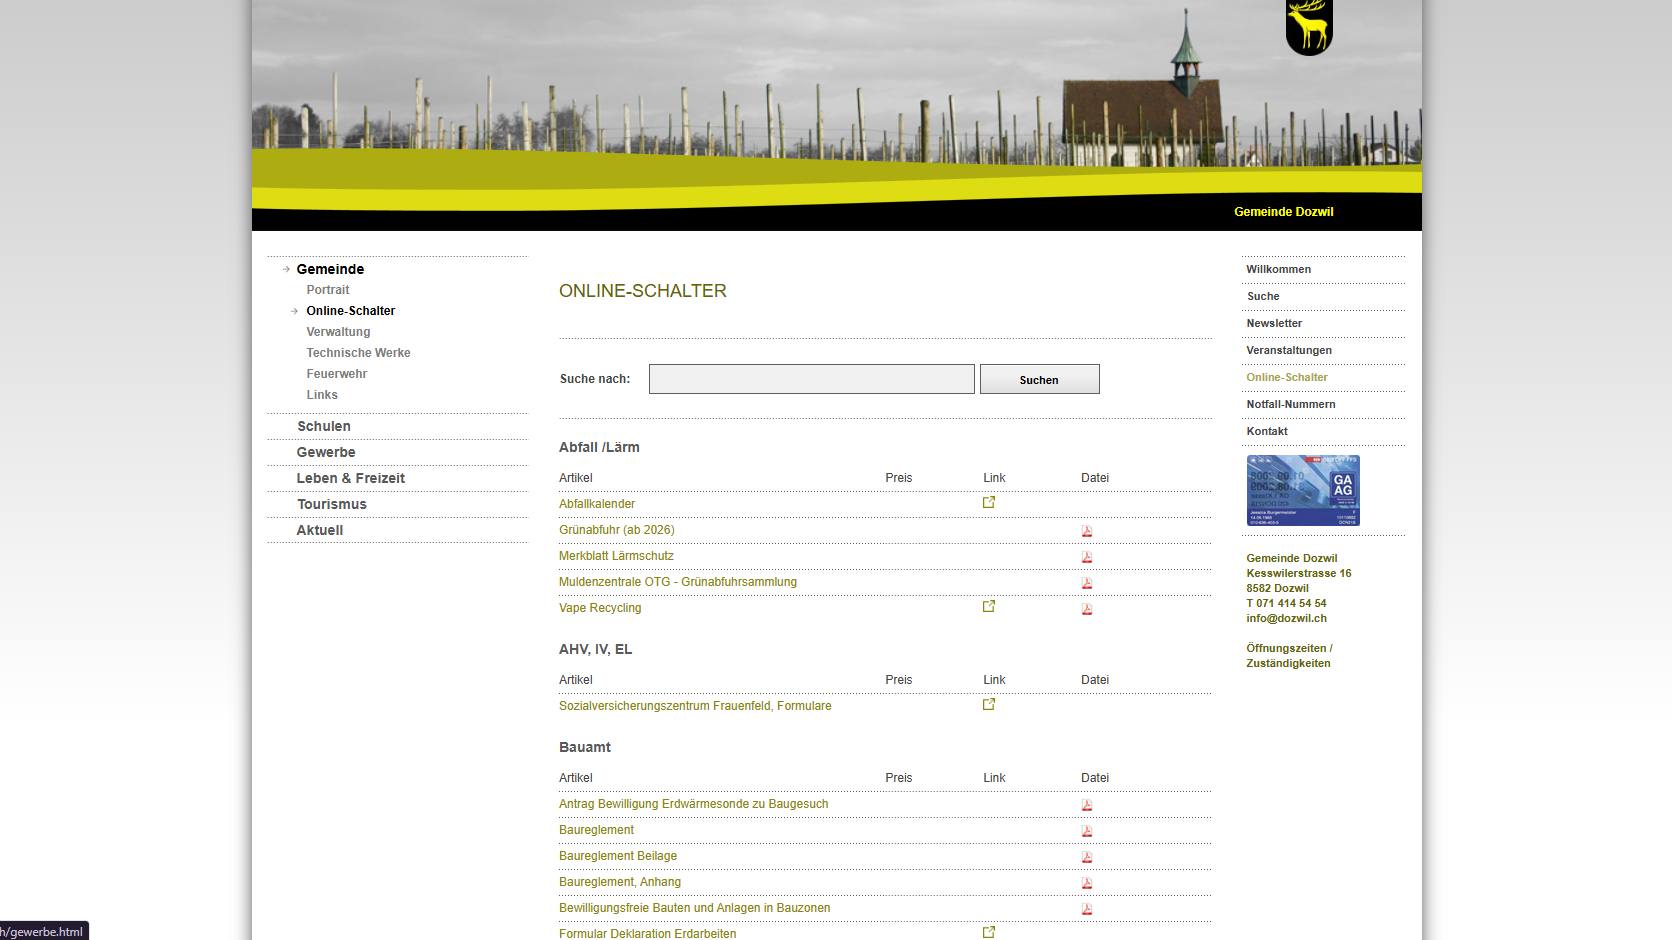Viewport: 1672px width, 940px height.
Task: Open the Merkblatt Lärmschutz PDF file icon
Action: (1087, 557)
